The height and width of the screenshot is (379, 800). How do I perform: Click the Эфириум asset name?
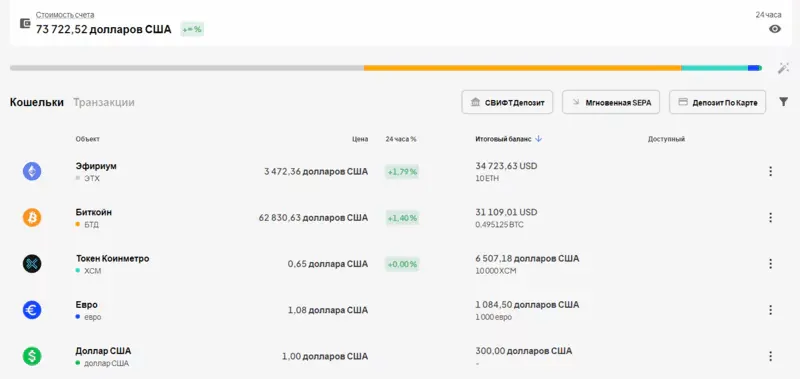[96, 166]
